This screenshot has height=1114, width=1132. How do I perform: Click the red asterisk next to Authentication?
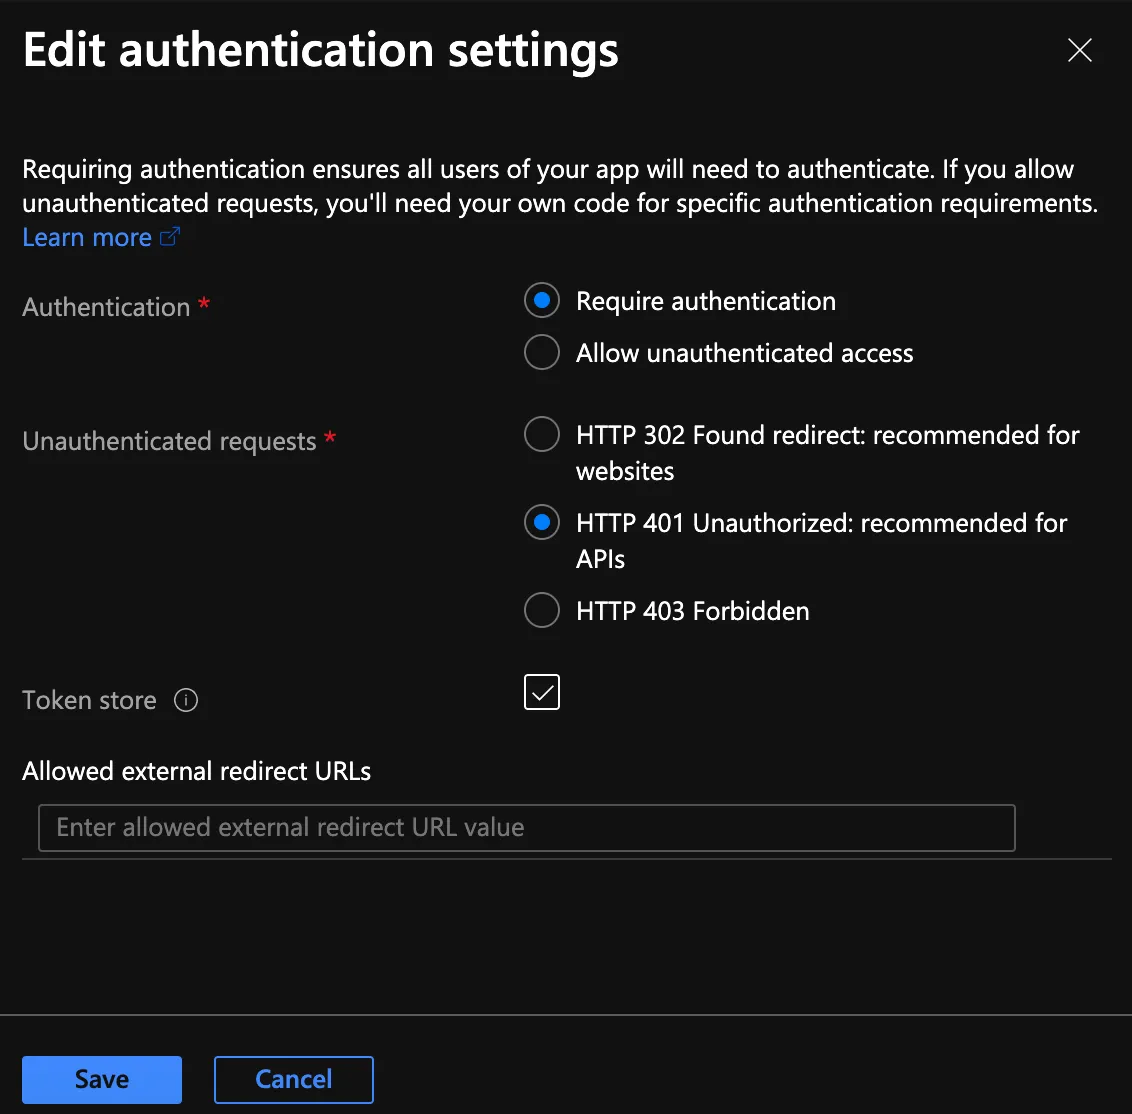click(x=204, y=303)
